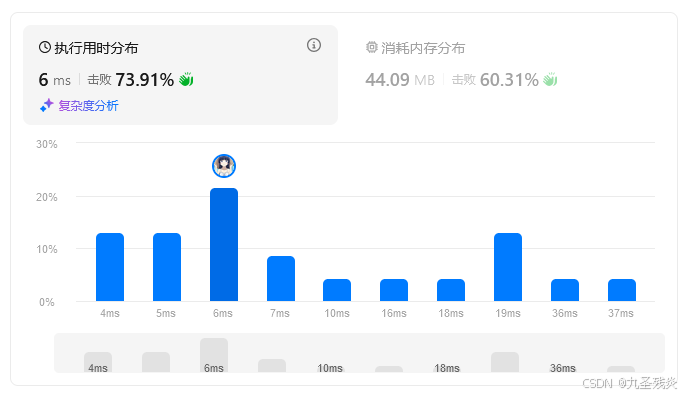686x397 pixels.
Task: Click the 5ms x-axis label
Action: [x=166, y=313]
